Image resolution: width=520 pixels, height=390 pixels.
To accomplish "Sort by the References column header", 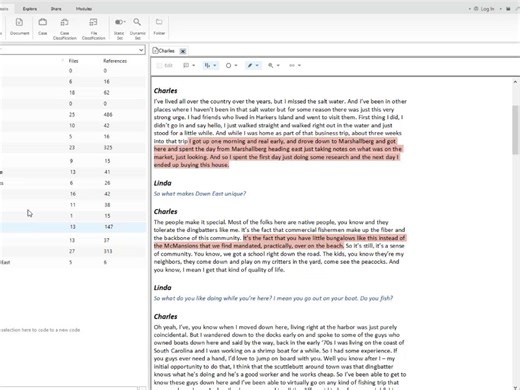I will [x=115, y=61].
